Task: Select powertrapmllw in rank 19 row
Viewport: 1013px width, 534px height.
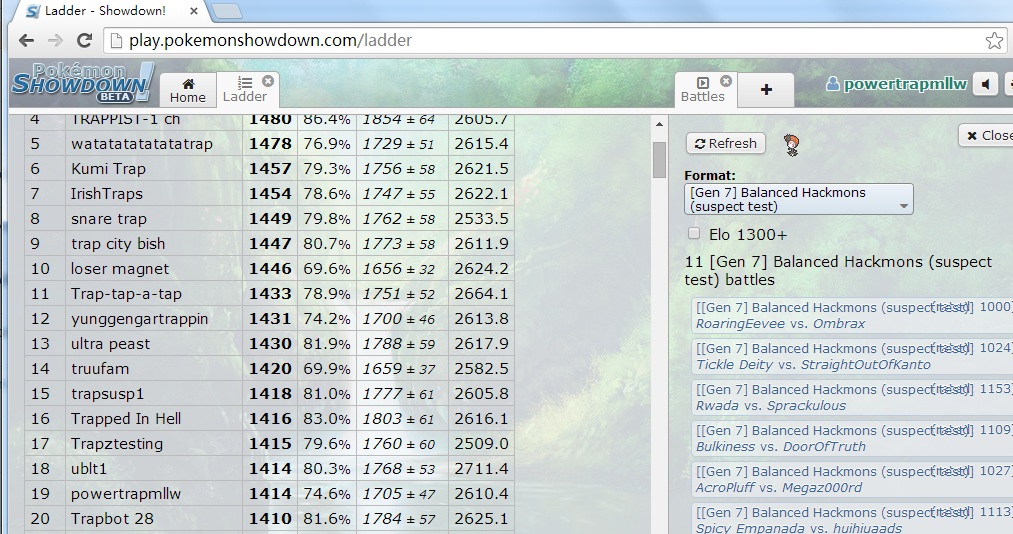Action: (x=125, y=494)
